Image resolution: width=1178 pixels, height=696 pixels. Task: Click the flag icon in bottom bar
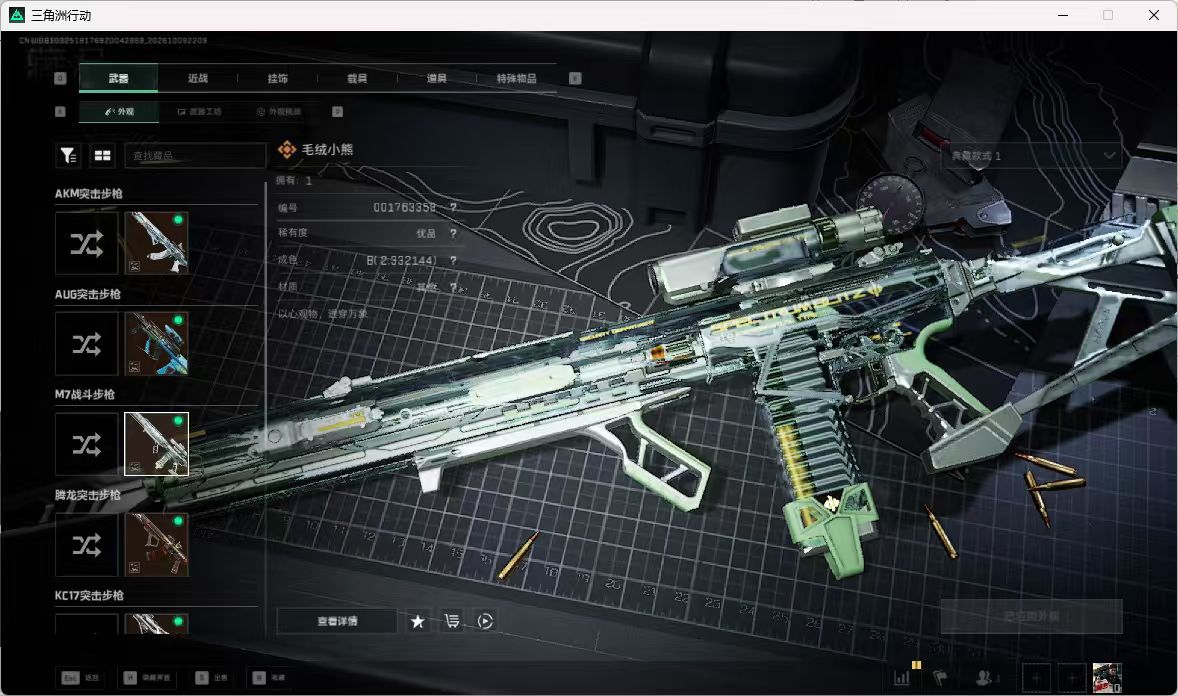(940, 677)
